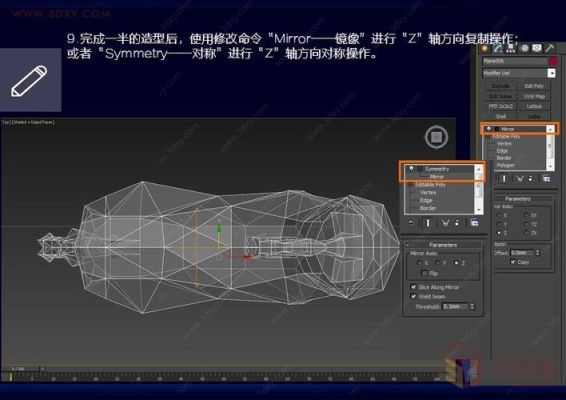
Task: Click the UVW Map modifier button
Action: (534, 96)
